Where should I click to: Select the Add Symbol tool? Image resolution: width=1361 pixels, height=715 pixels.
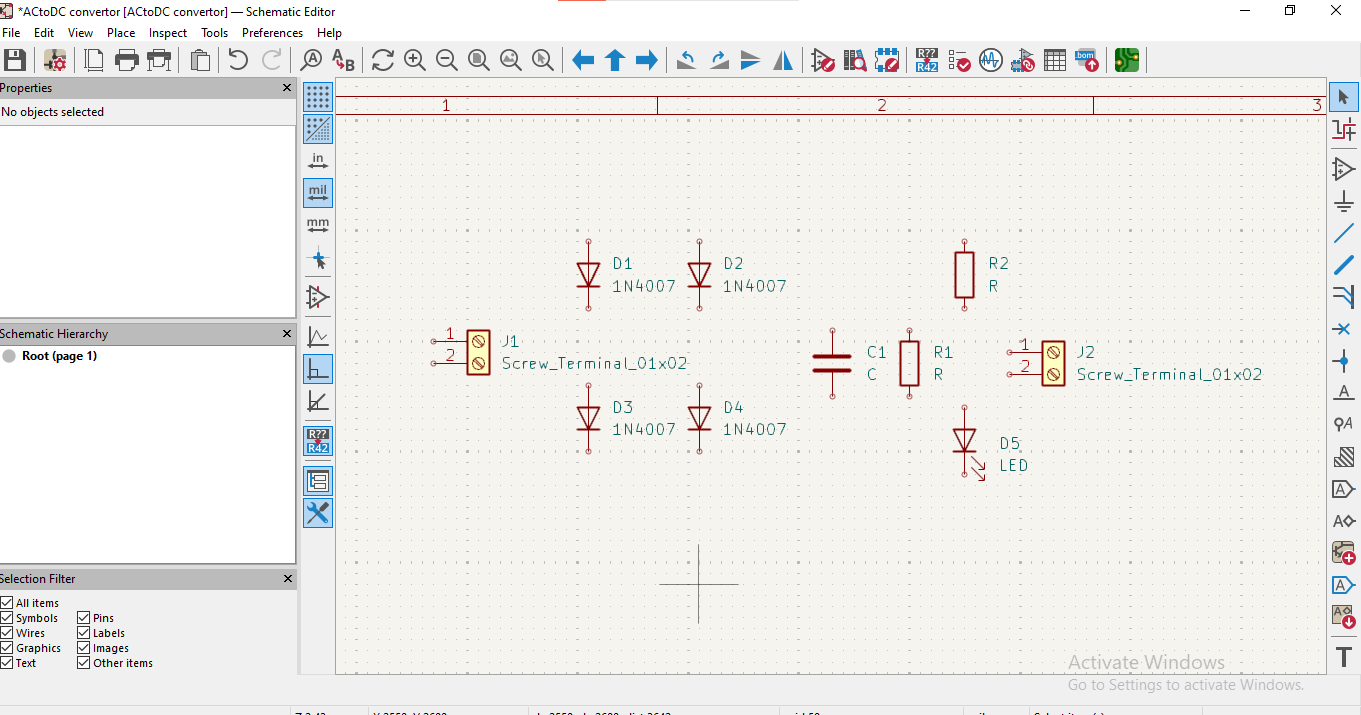coord(1343,169)
